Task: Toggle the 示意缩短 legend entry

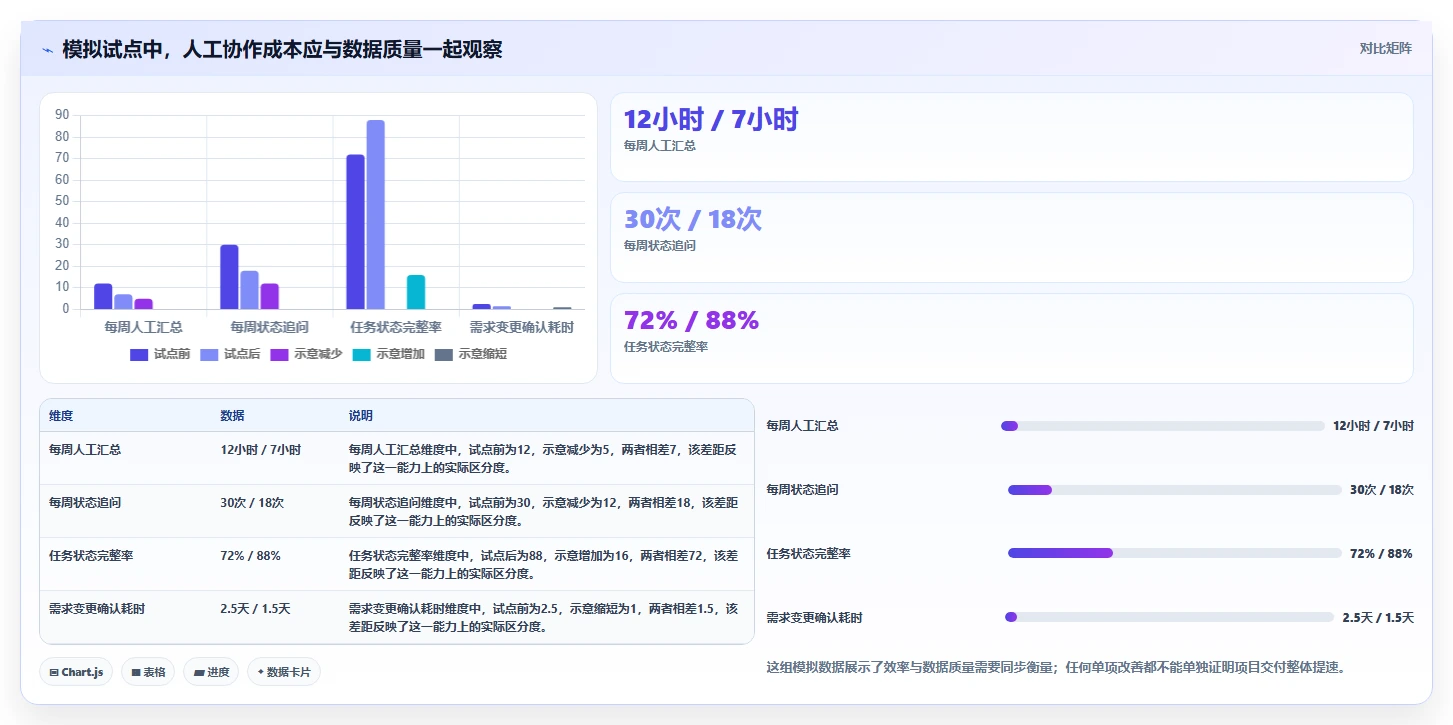Action: coord(471,354)
